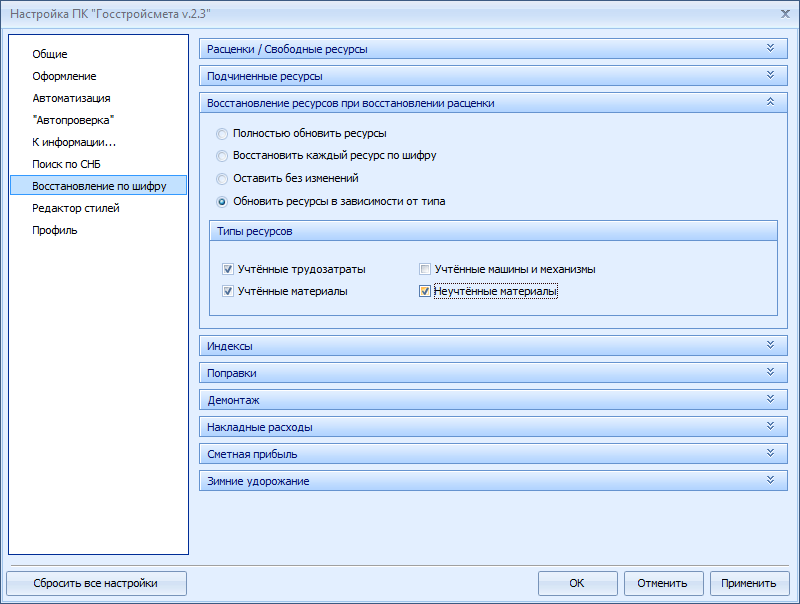Confirm settings with the OK button
The image size is (800, 604).
578,583
